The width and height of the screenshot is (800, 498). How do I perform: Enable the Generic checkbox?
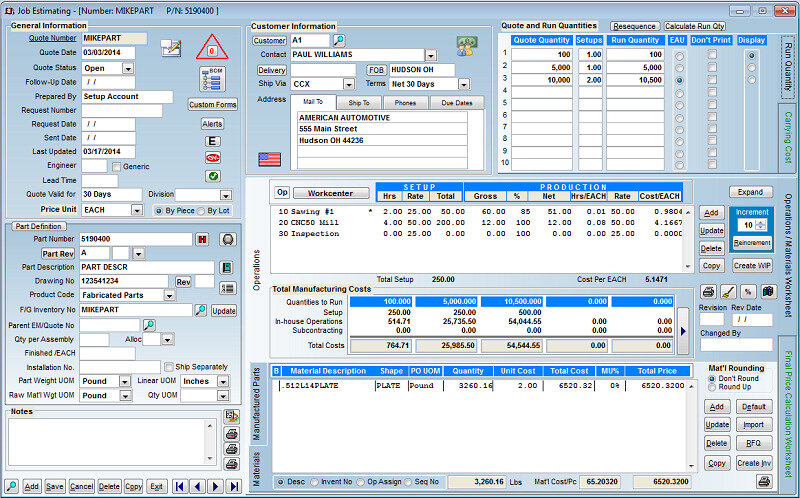point(117,166)
